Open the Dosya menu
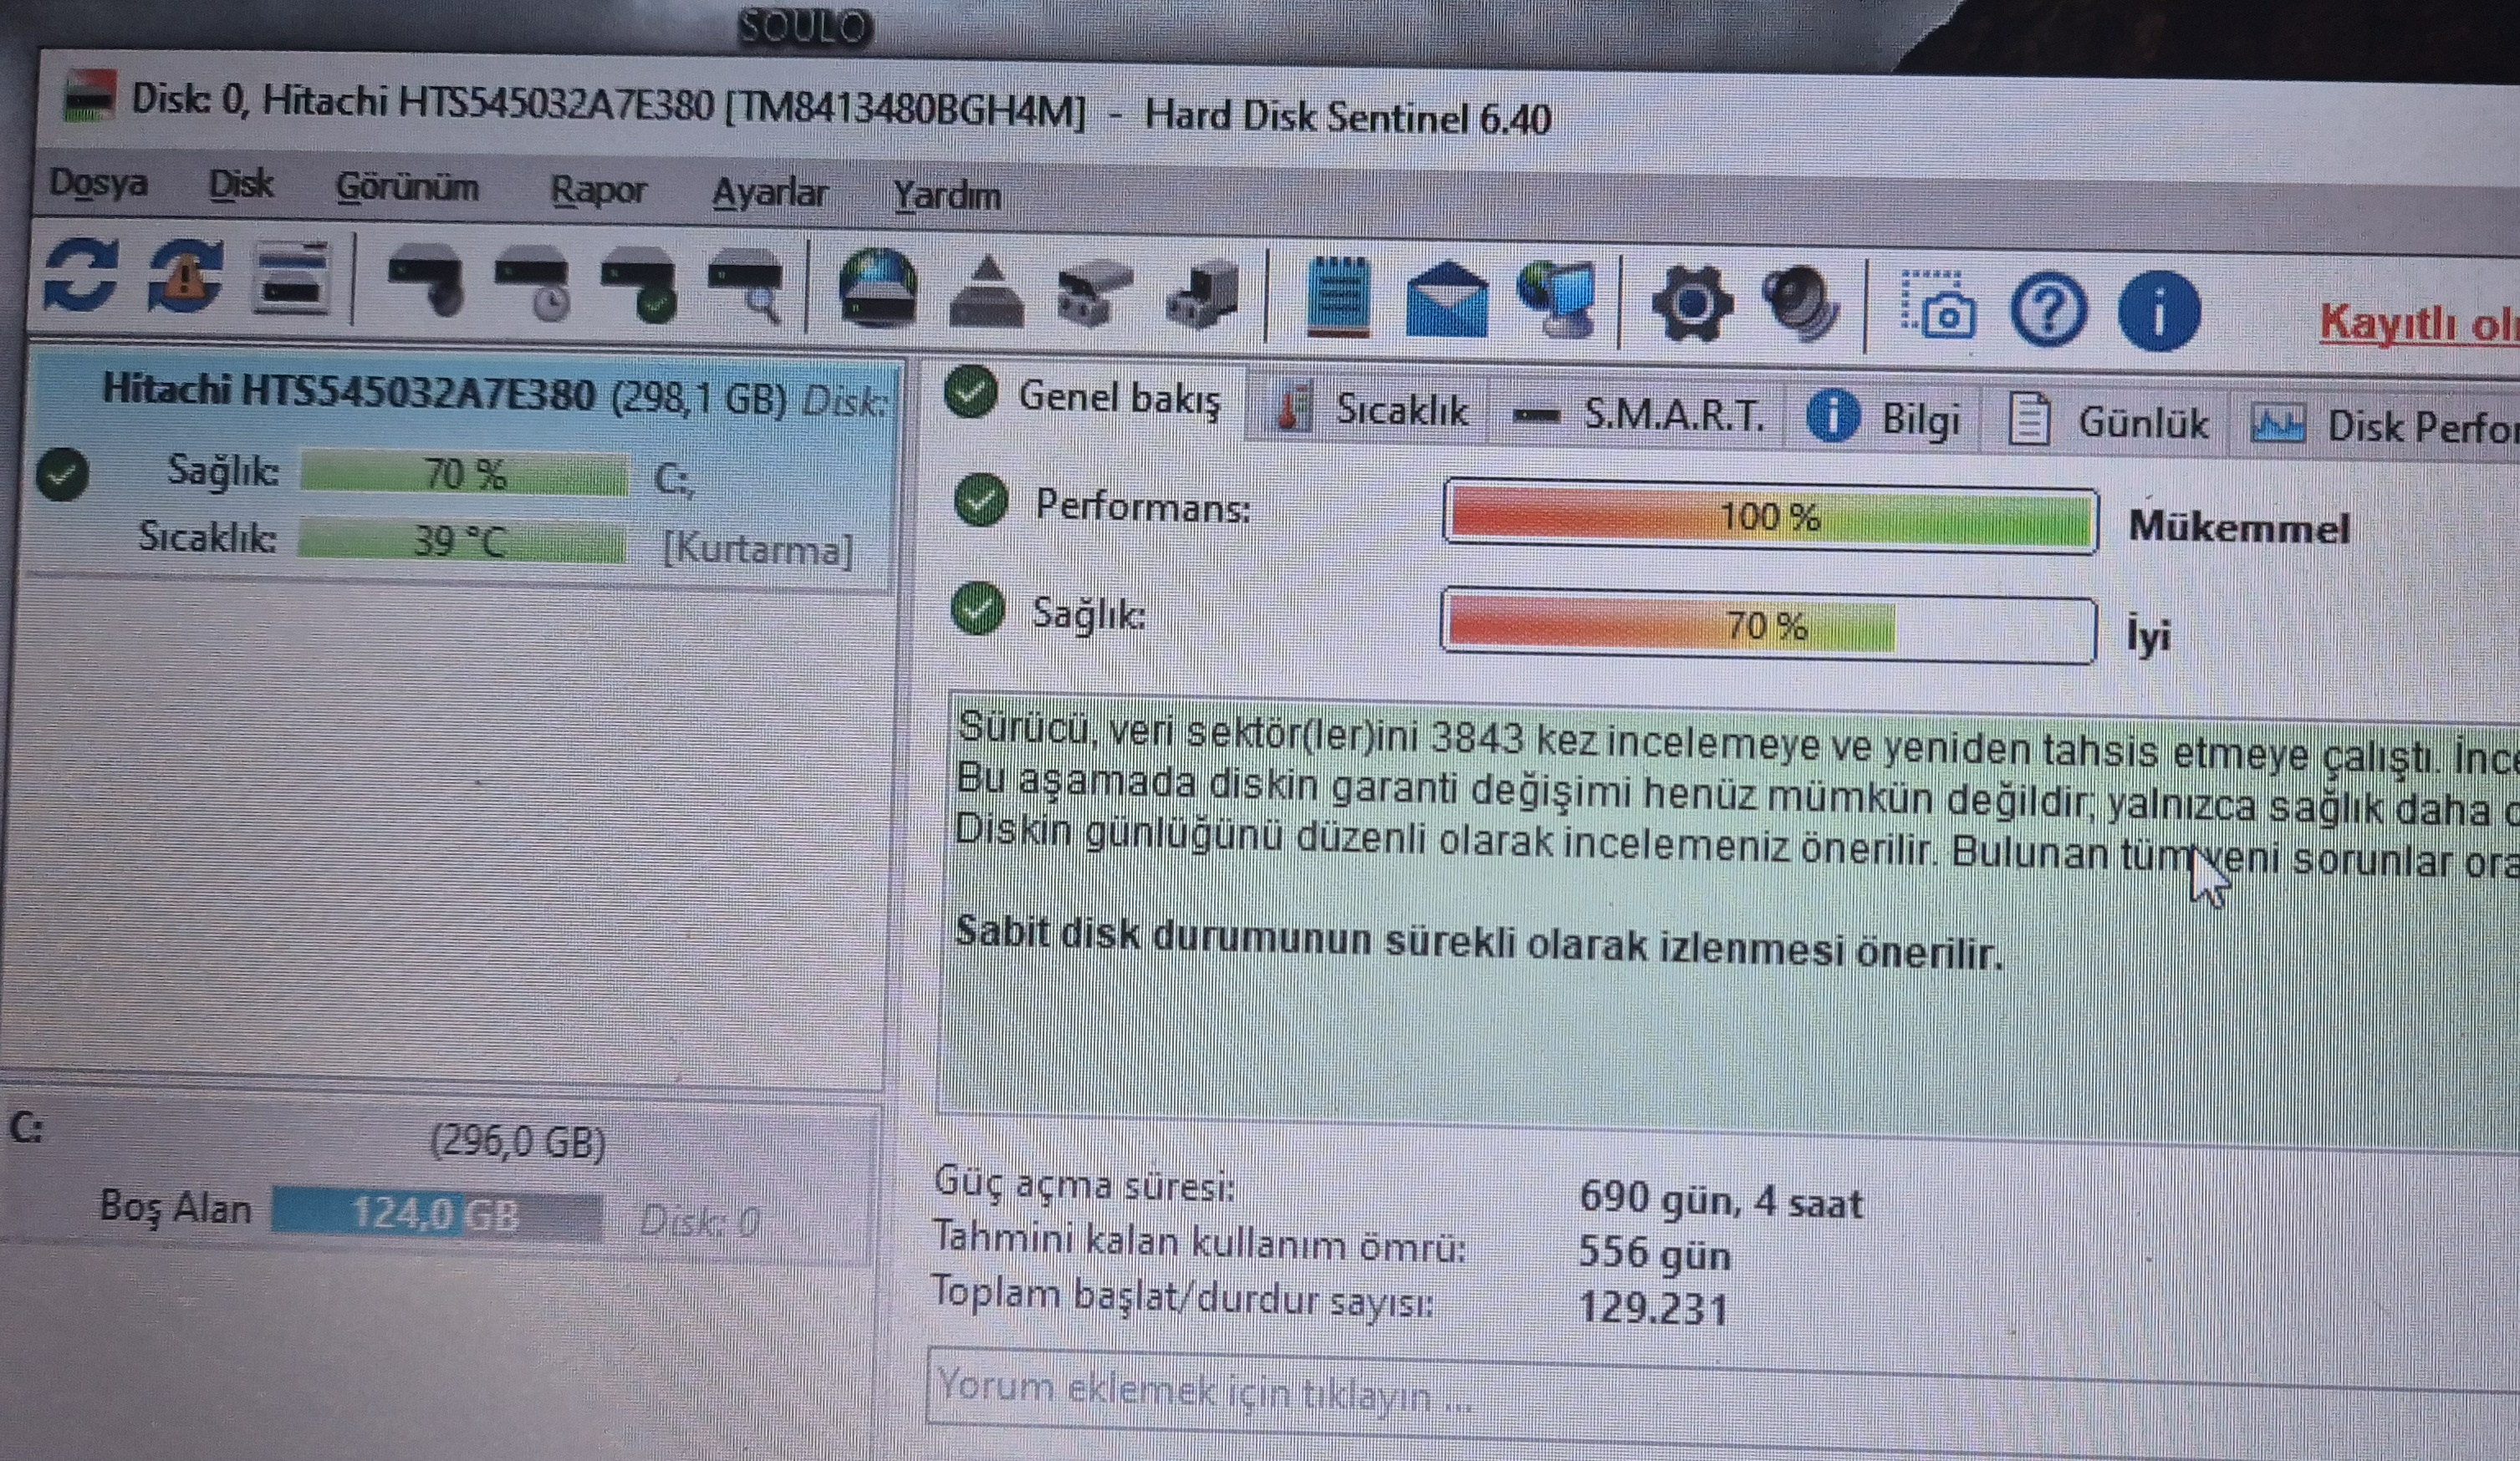 point(98,183)
